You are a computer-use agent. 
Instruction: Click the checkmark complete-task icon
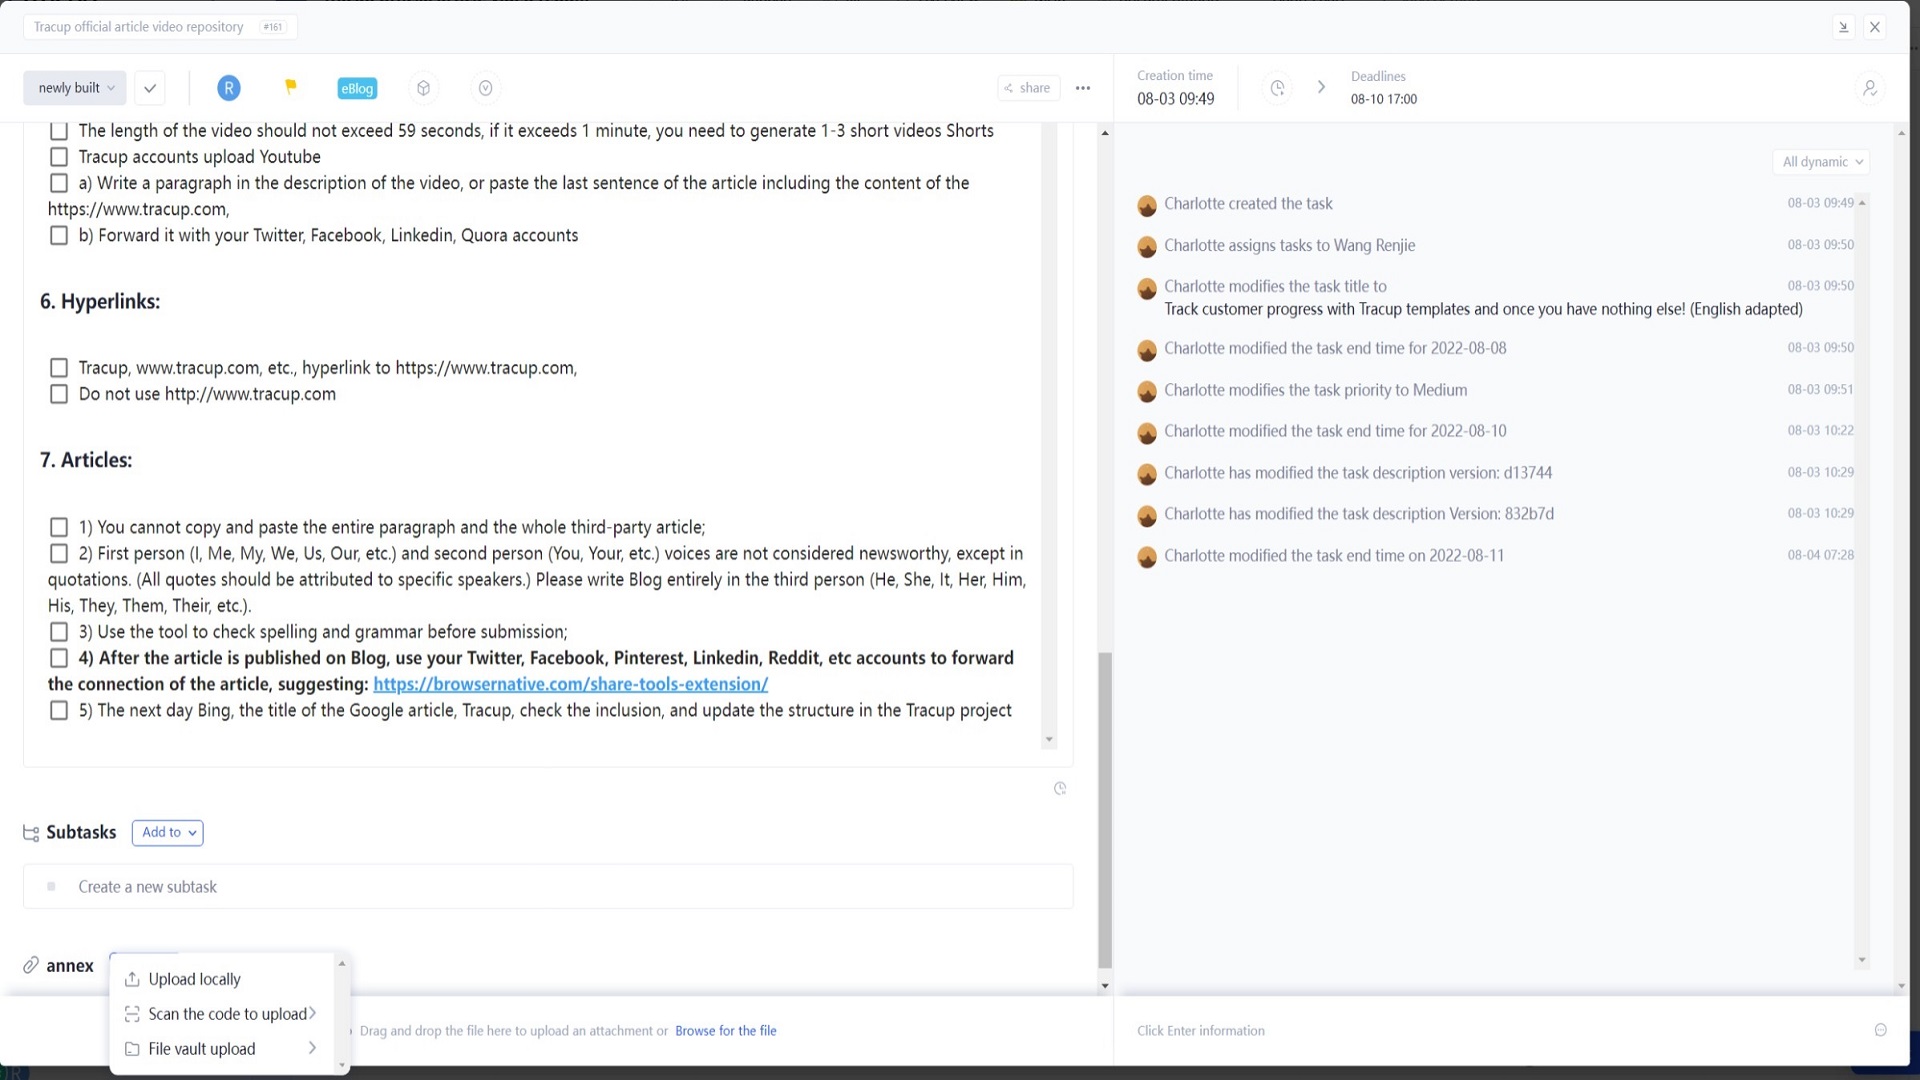click(150, 88)
